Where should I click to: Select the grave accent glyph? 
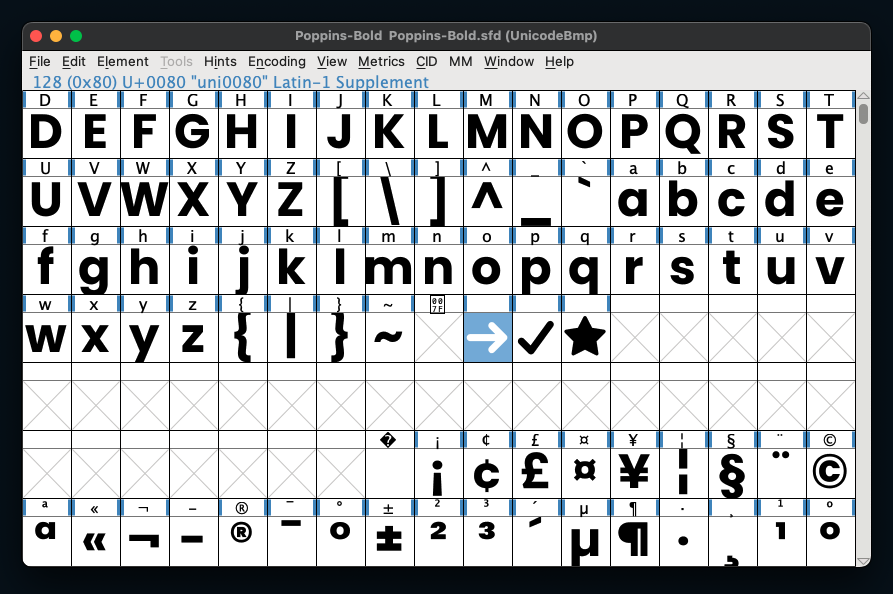(585, 201)
